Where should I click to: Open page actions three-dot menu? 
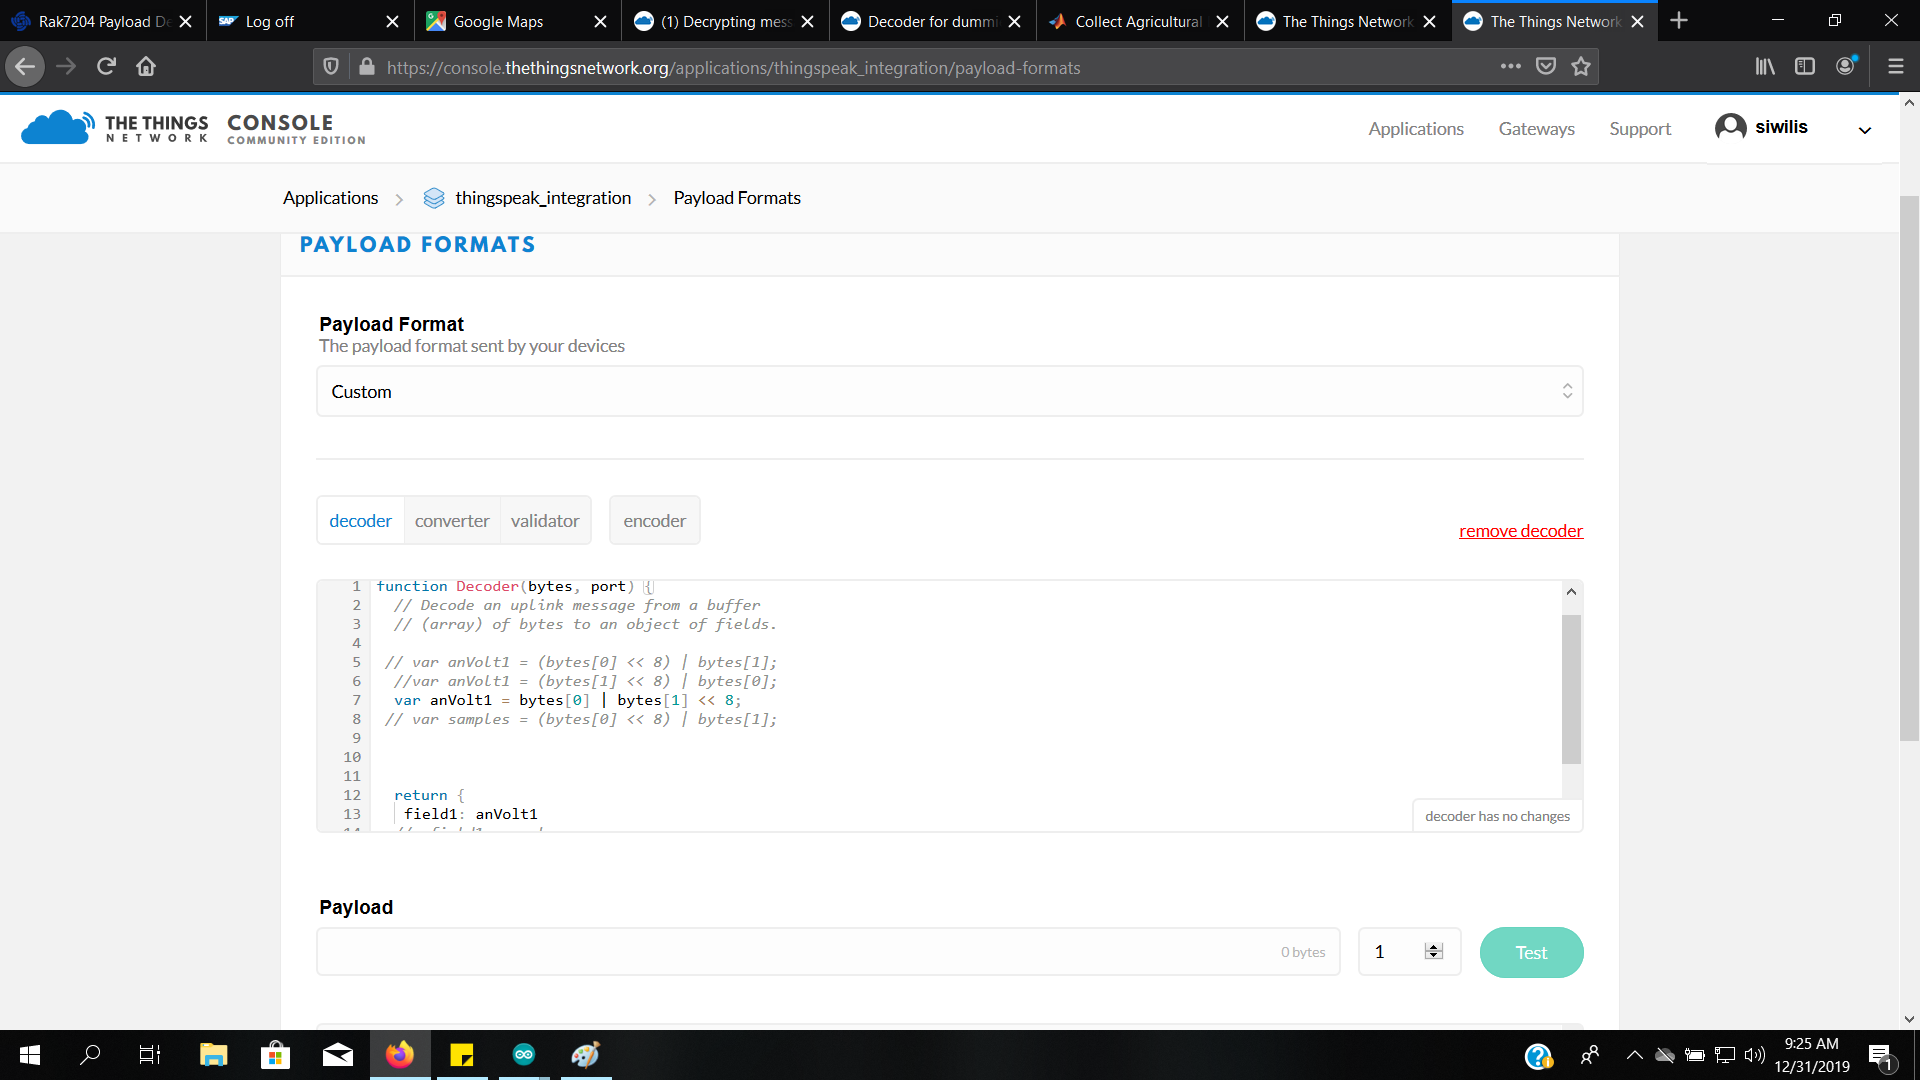(x=1510, y=67)
